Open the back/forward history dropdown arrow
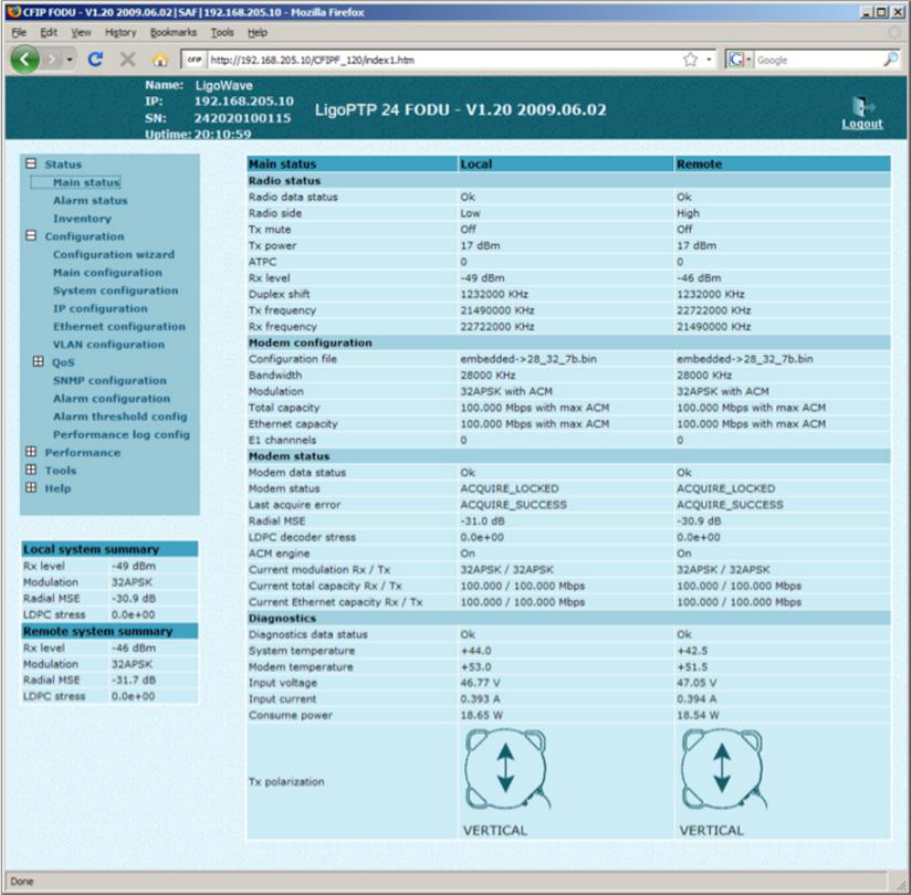 coord(70,60)
